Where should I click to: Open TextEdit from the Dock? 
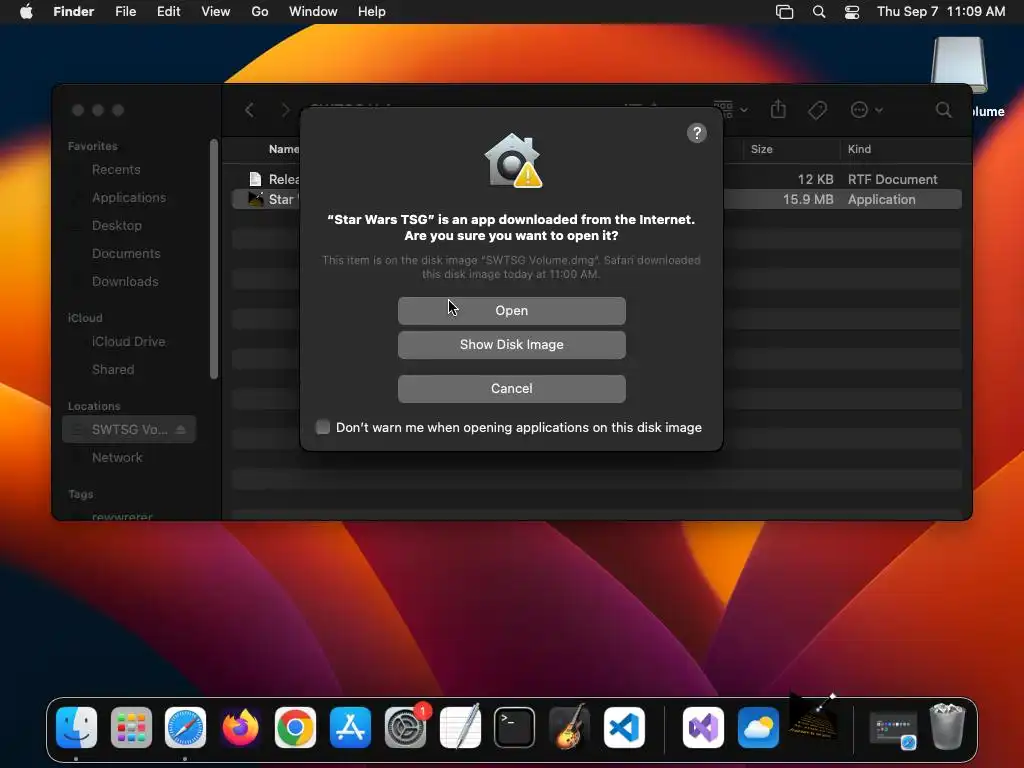460,728
